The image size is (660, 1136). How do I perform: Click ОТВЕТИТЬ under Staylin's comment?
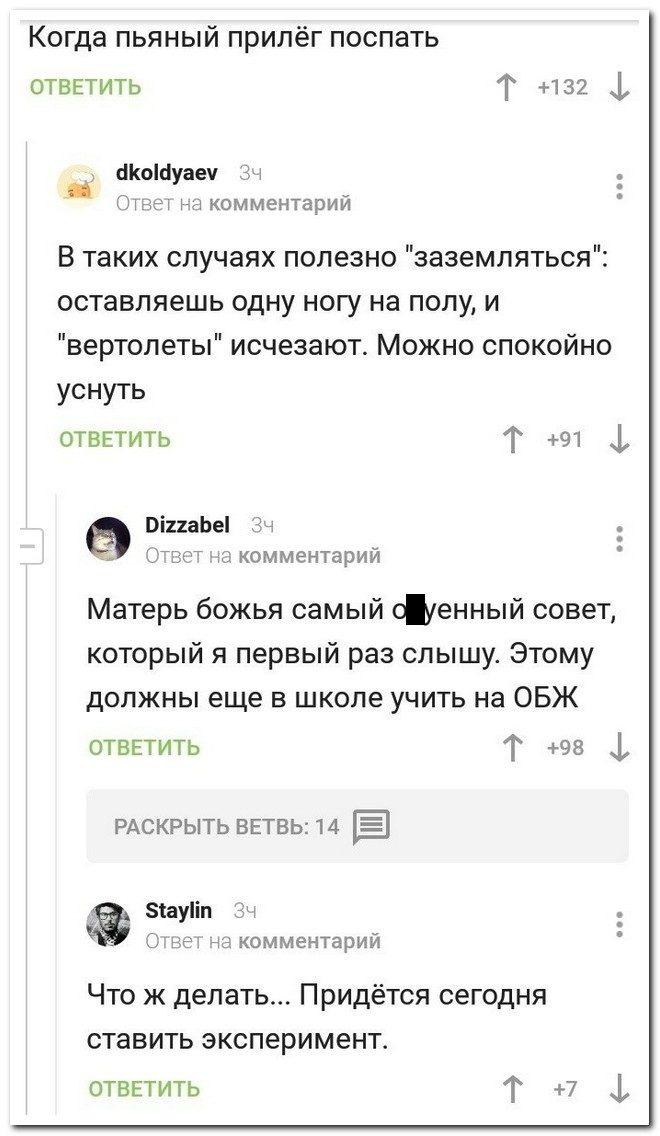pos(144,1089)
